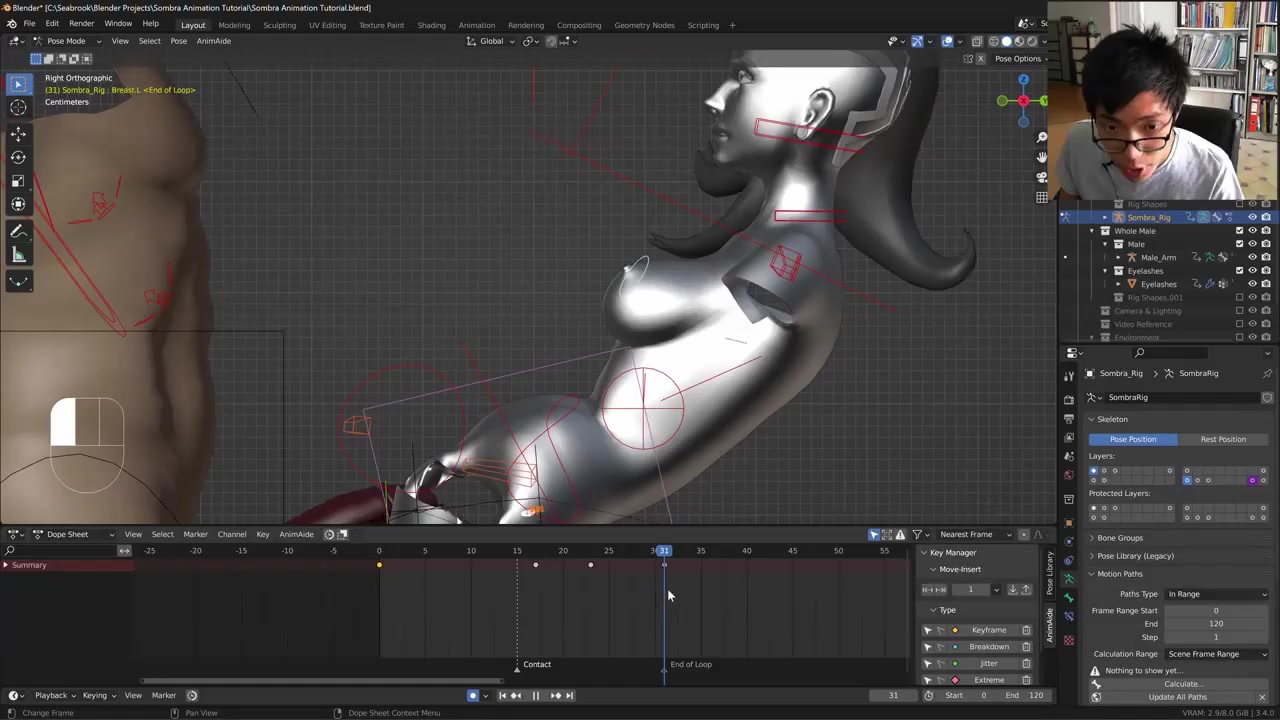Open the Pose menu in viewport header
The image size is (1280, 720).
pyautogui.click(x=178, y=41)
